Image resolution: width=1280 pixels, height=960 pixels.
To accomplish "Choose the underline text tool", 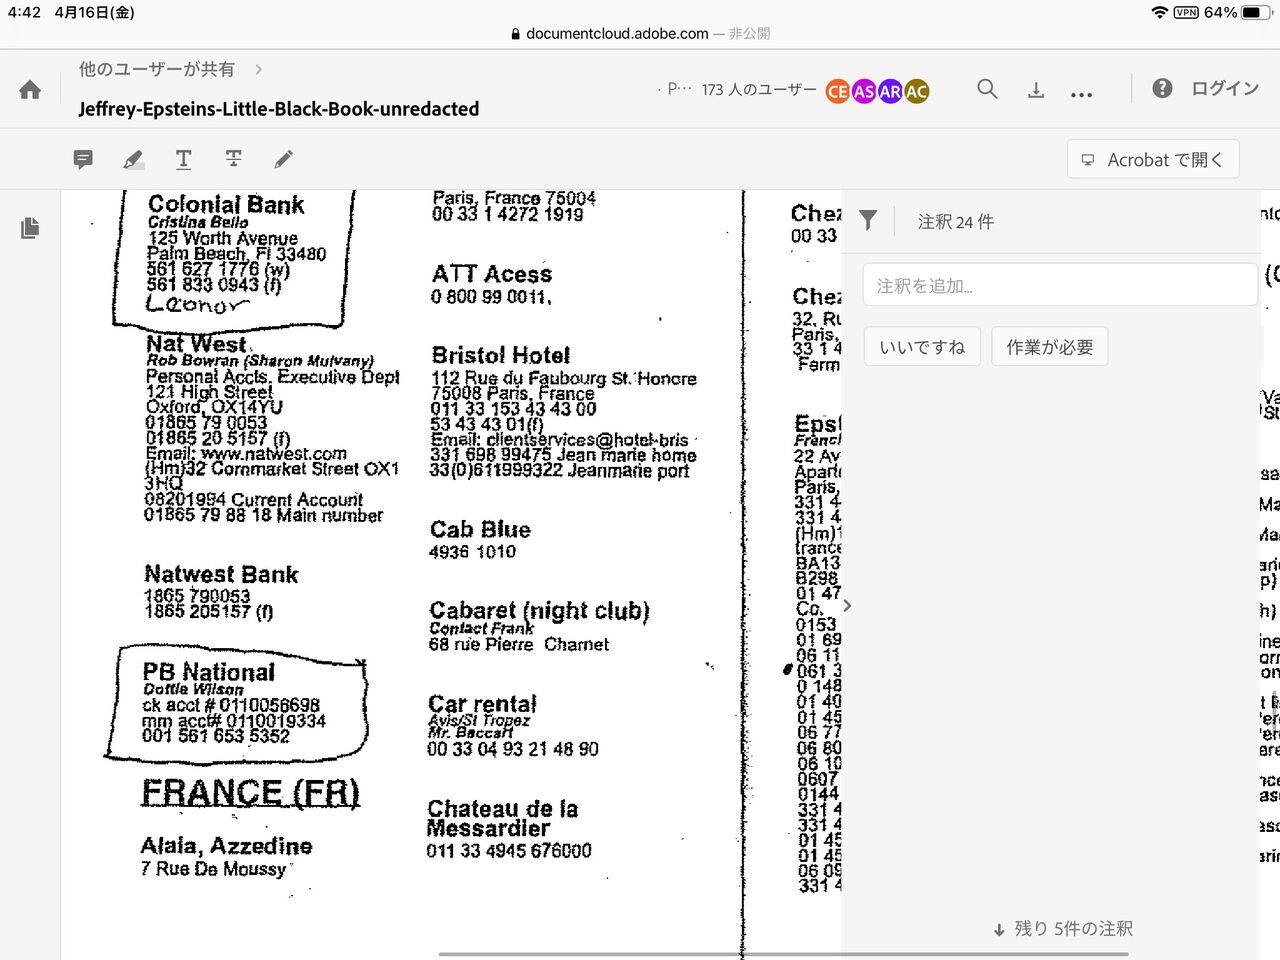I will click(183, 159).
